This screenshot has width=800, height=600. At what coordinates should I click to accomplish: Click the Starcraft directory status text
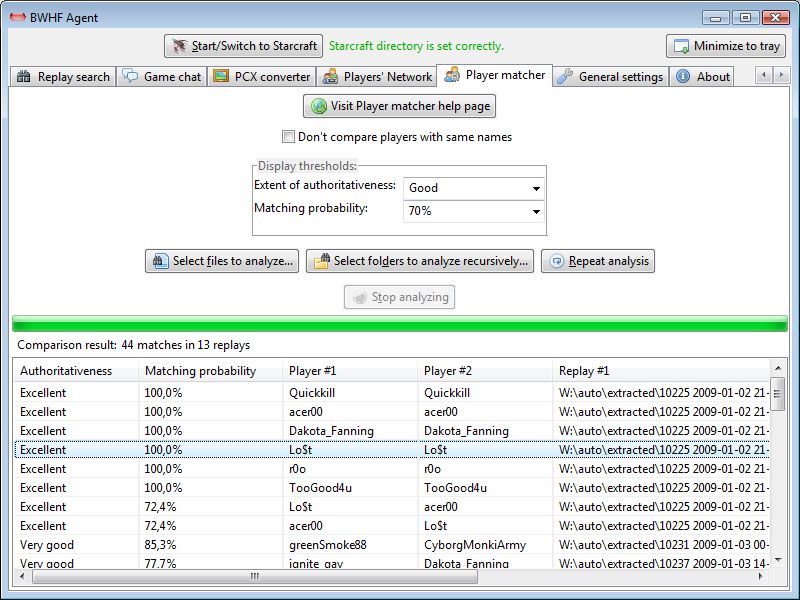pyautogui.click(x=416, y=46)
